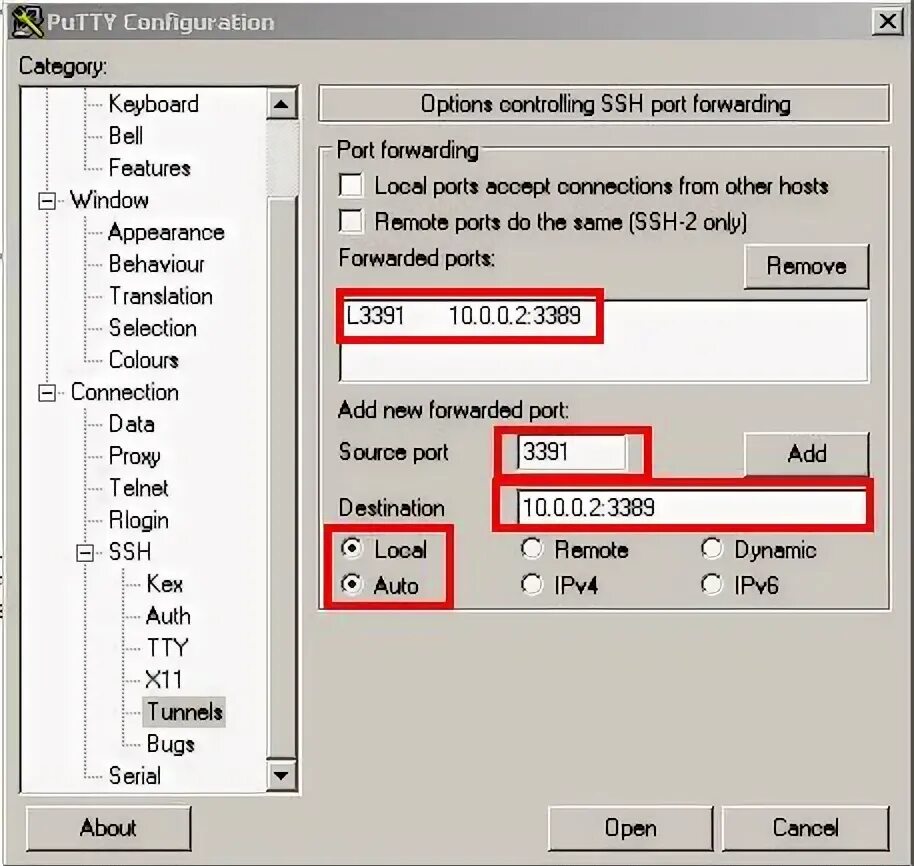Click the Add forwarded port button
The width and height of the screenshot is (914, 866).
pyautogui.click(x=806, y=453)
